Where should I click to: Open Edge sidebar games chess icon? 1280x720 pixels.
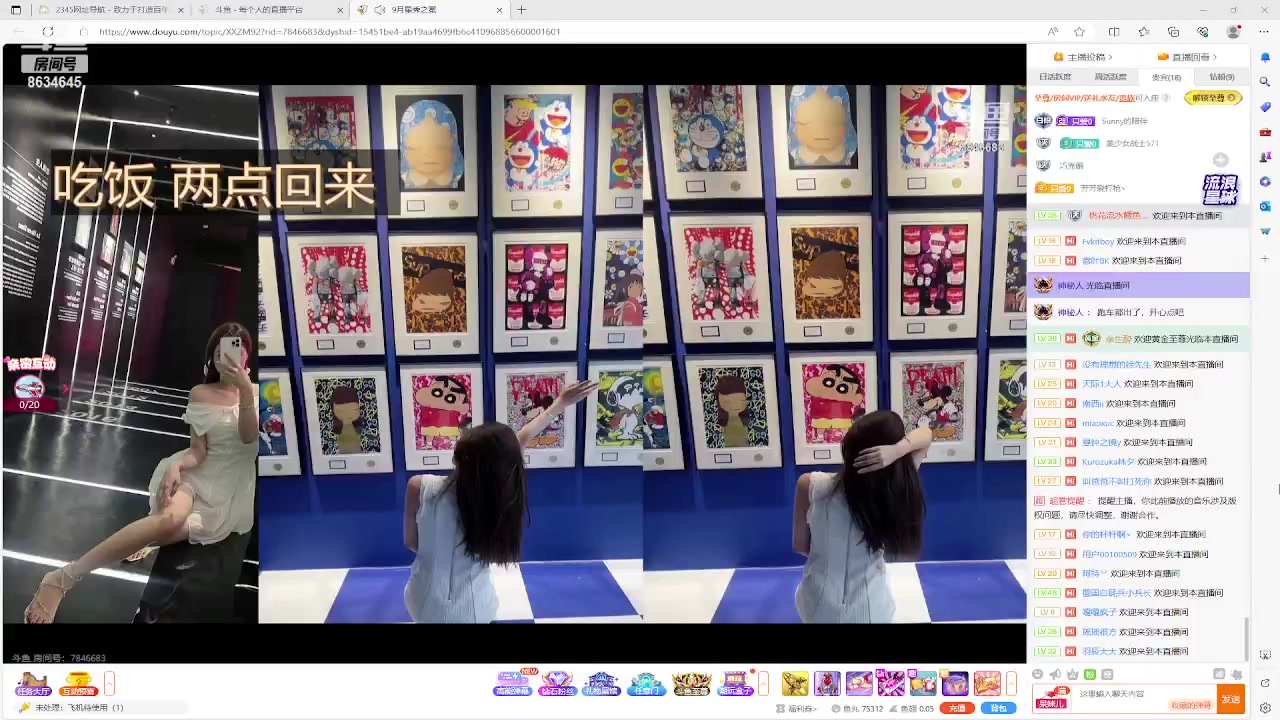[x=1265, y=156]
